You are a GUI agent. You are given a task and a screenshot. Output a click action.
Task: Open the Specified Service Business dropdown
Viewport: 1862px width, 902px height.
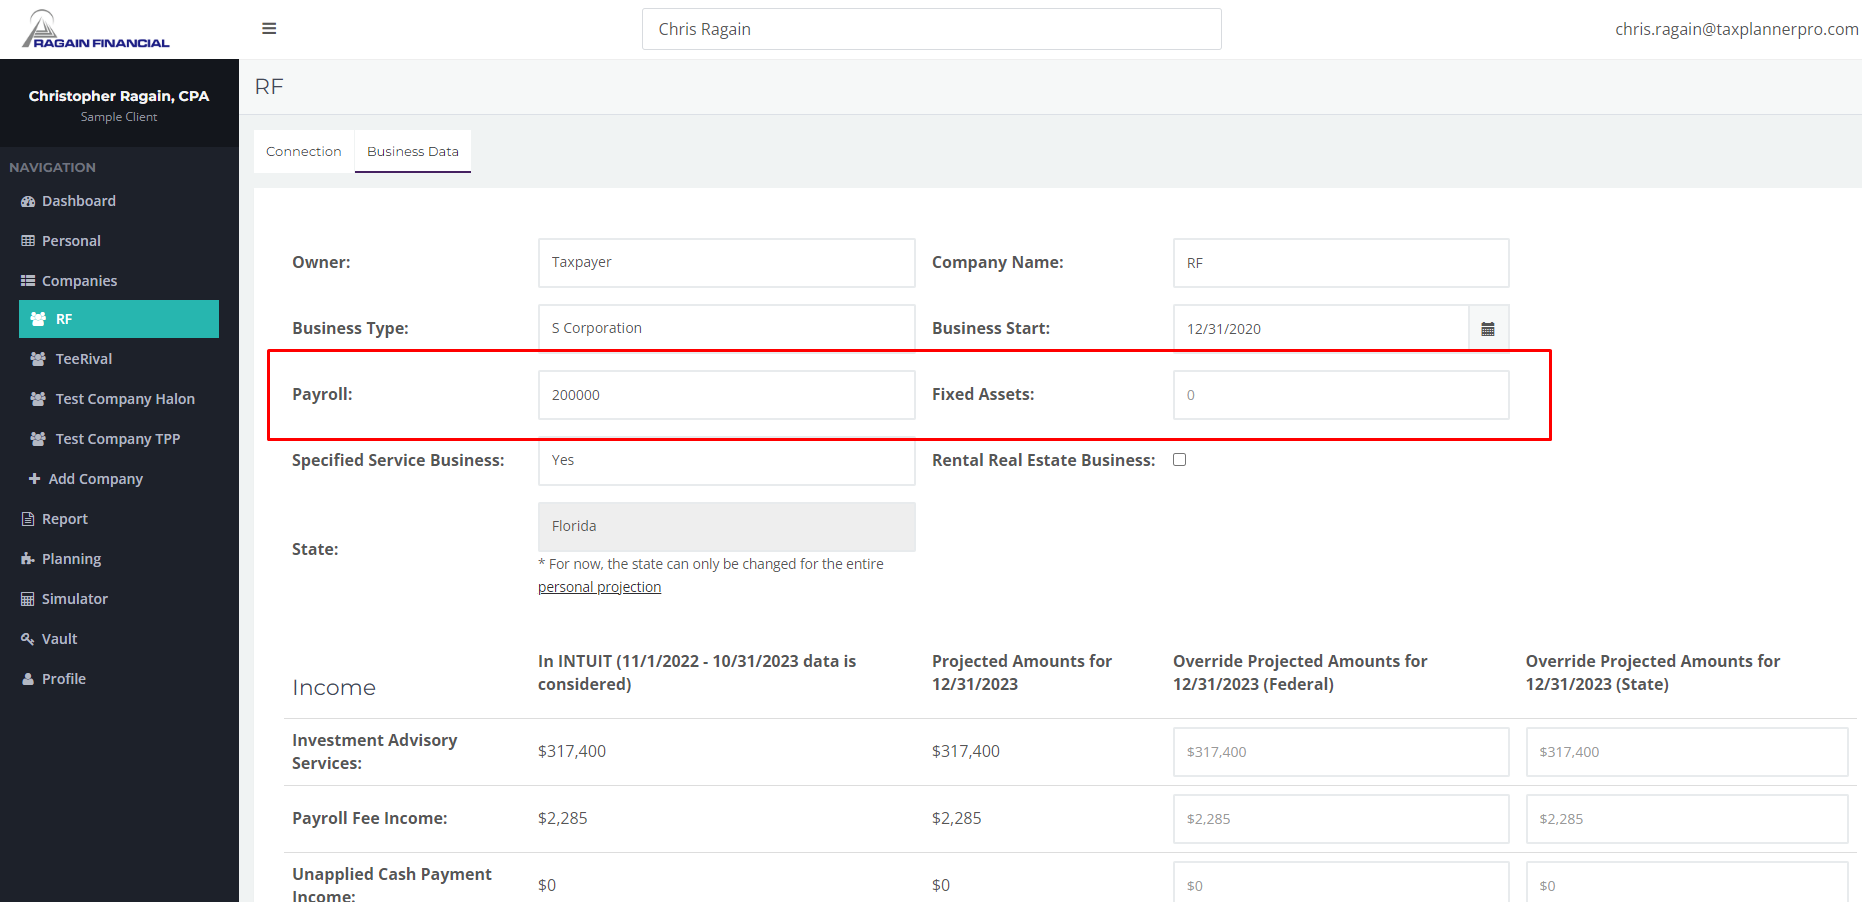pos(727,461)
